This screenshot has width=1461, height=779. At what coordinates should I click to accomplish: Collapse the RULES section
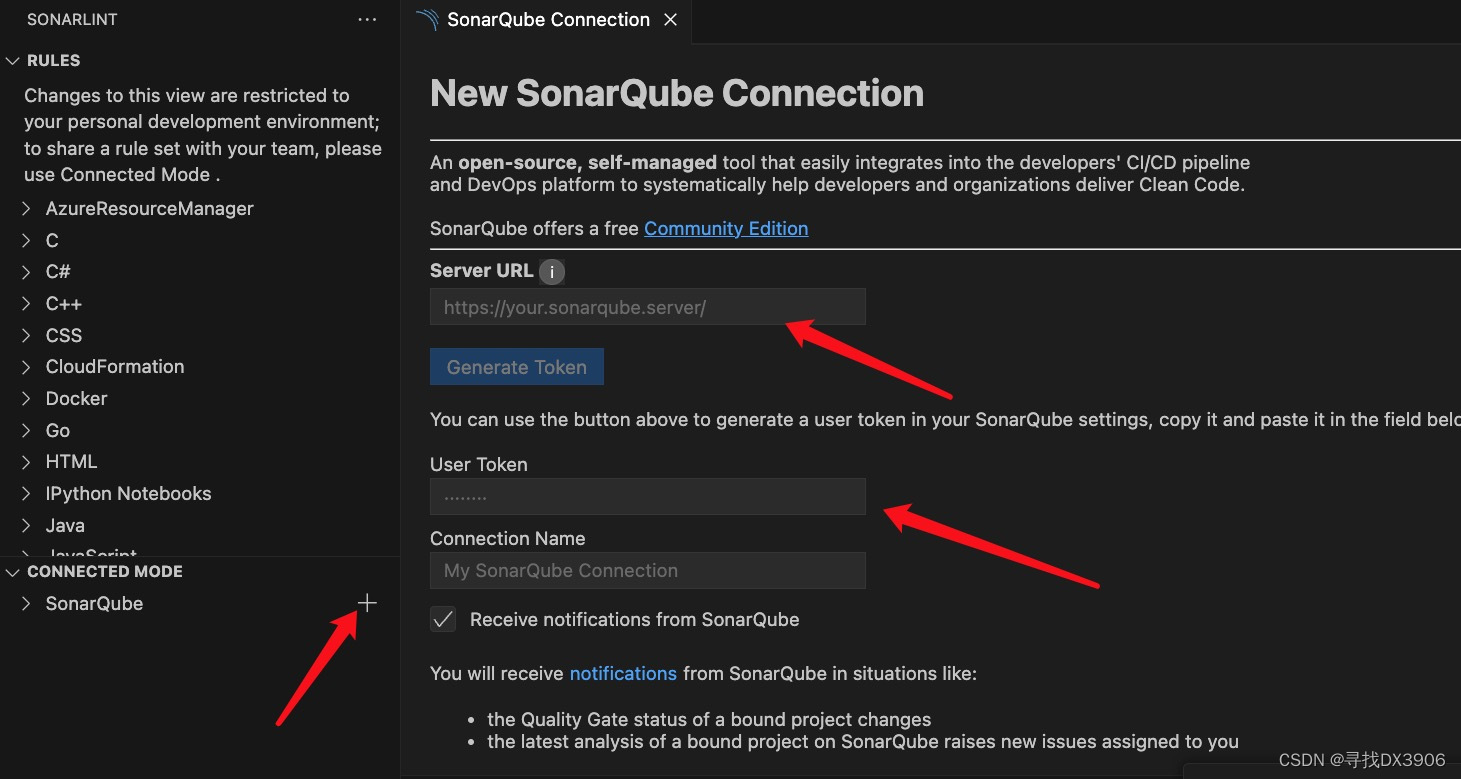13,61
